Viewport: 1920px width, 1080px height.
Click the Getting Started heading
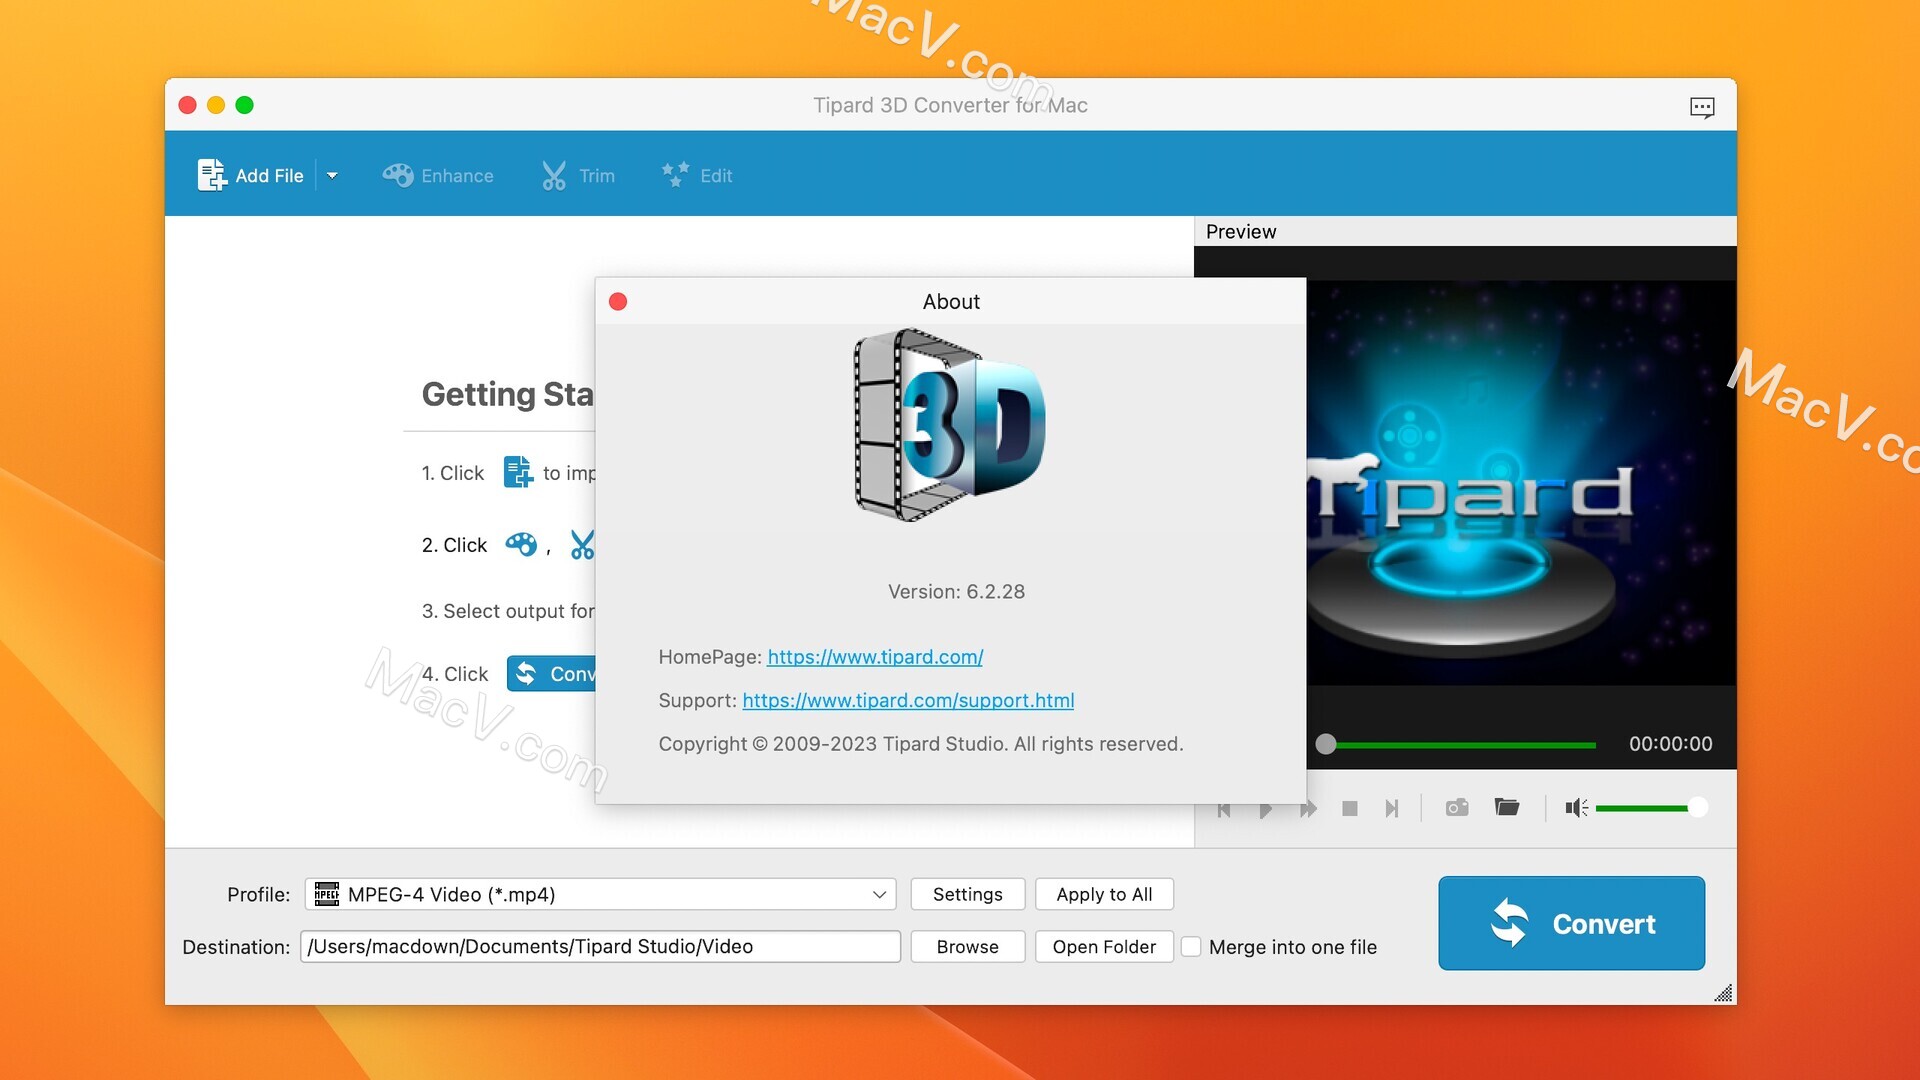click(507, 394)
